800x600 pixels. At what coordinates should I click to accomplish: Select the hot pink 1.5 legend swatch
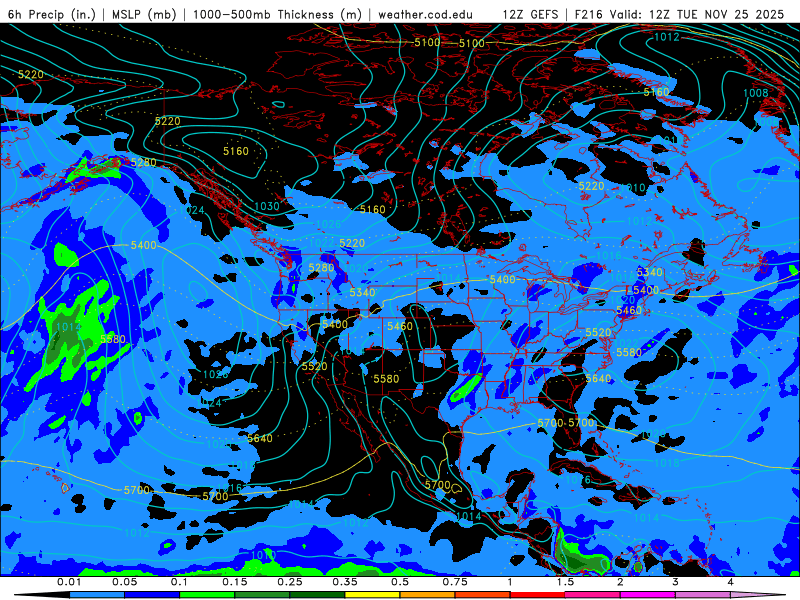click(593, 595)
